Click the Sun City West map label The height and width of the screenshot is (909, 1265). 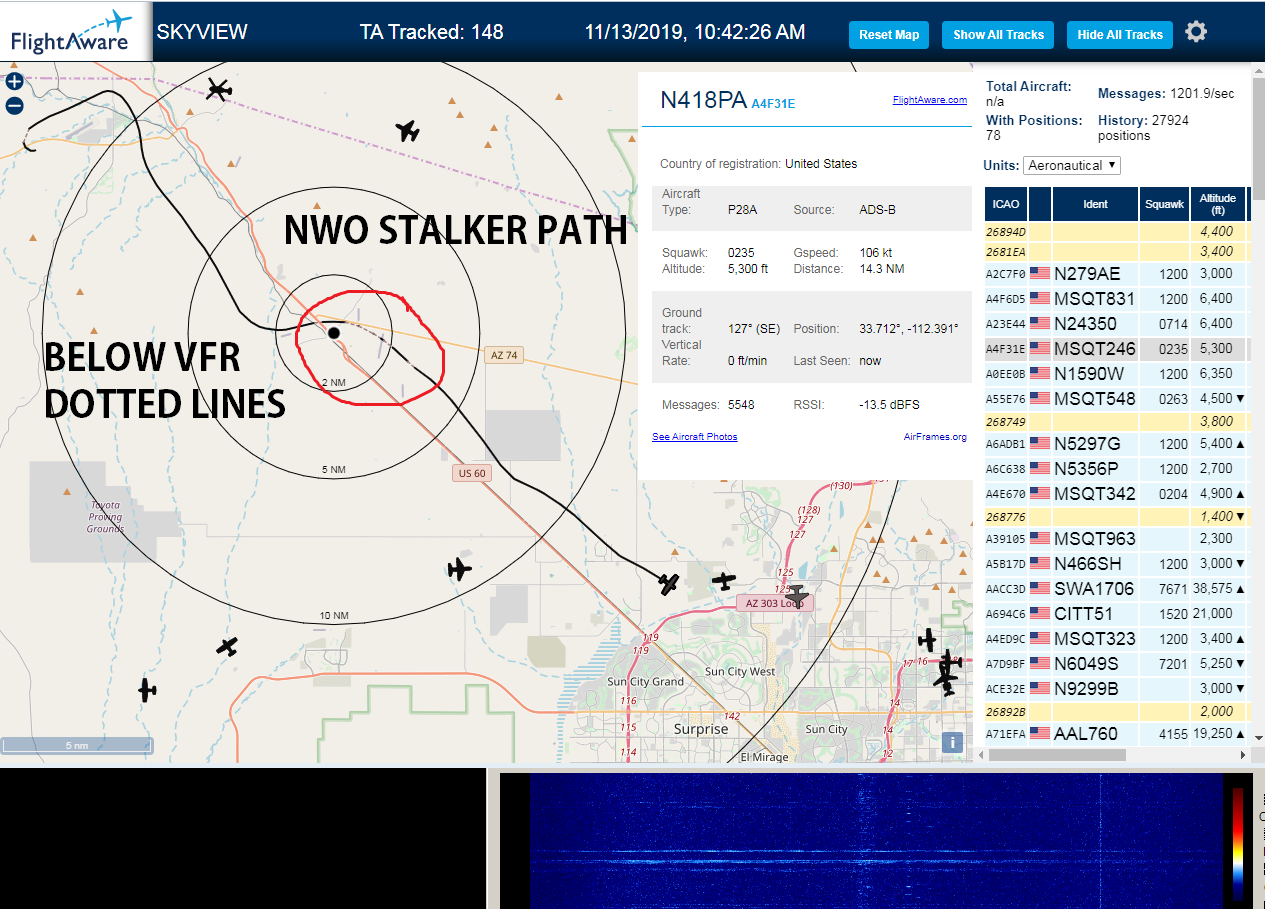[739, 671]
